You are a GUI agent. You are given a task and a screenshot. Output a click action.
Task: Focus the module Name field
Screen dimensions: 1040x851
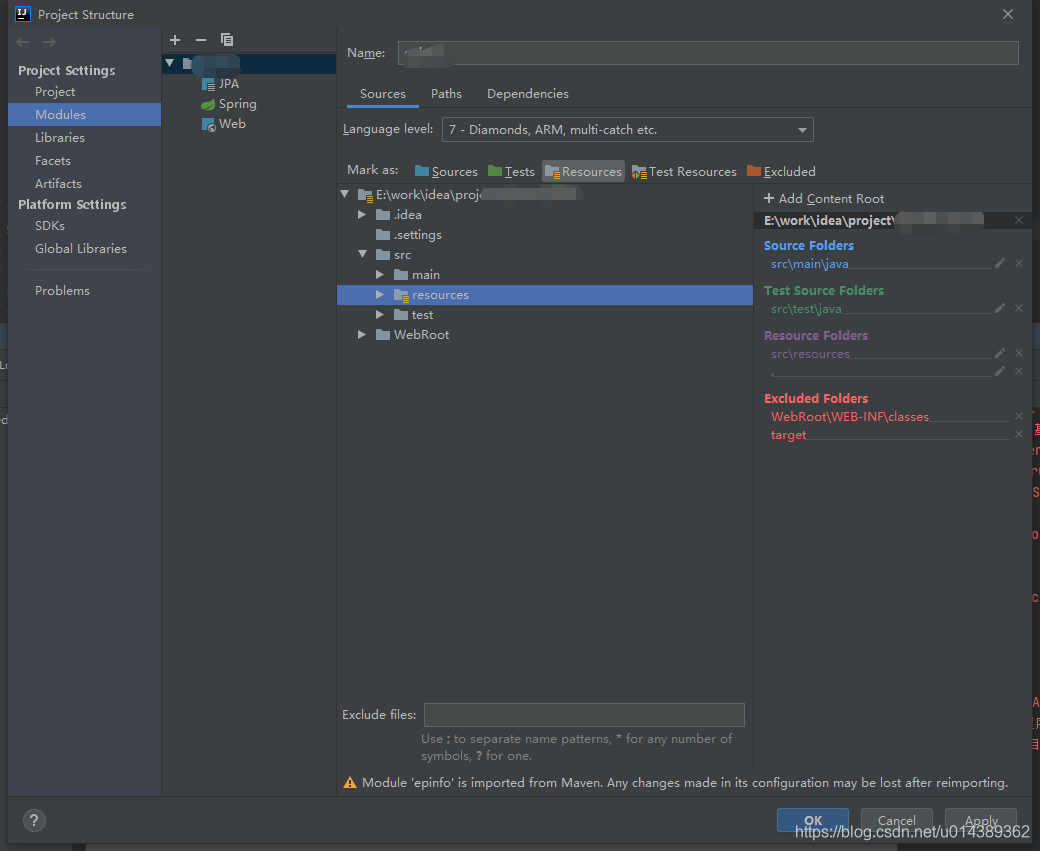[x=708, y=53]
